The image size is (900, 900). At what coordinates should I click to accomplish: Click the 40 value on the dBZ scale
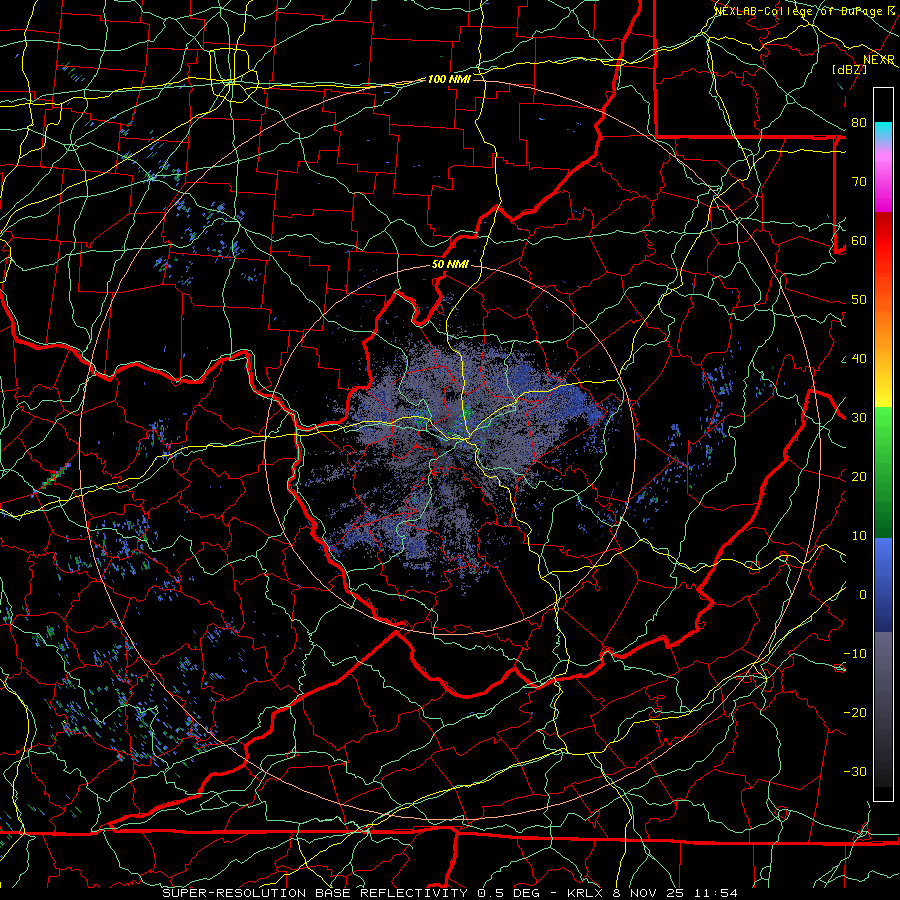859,359
